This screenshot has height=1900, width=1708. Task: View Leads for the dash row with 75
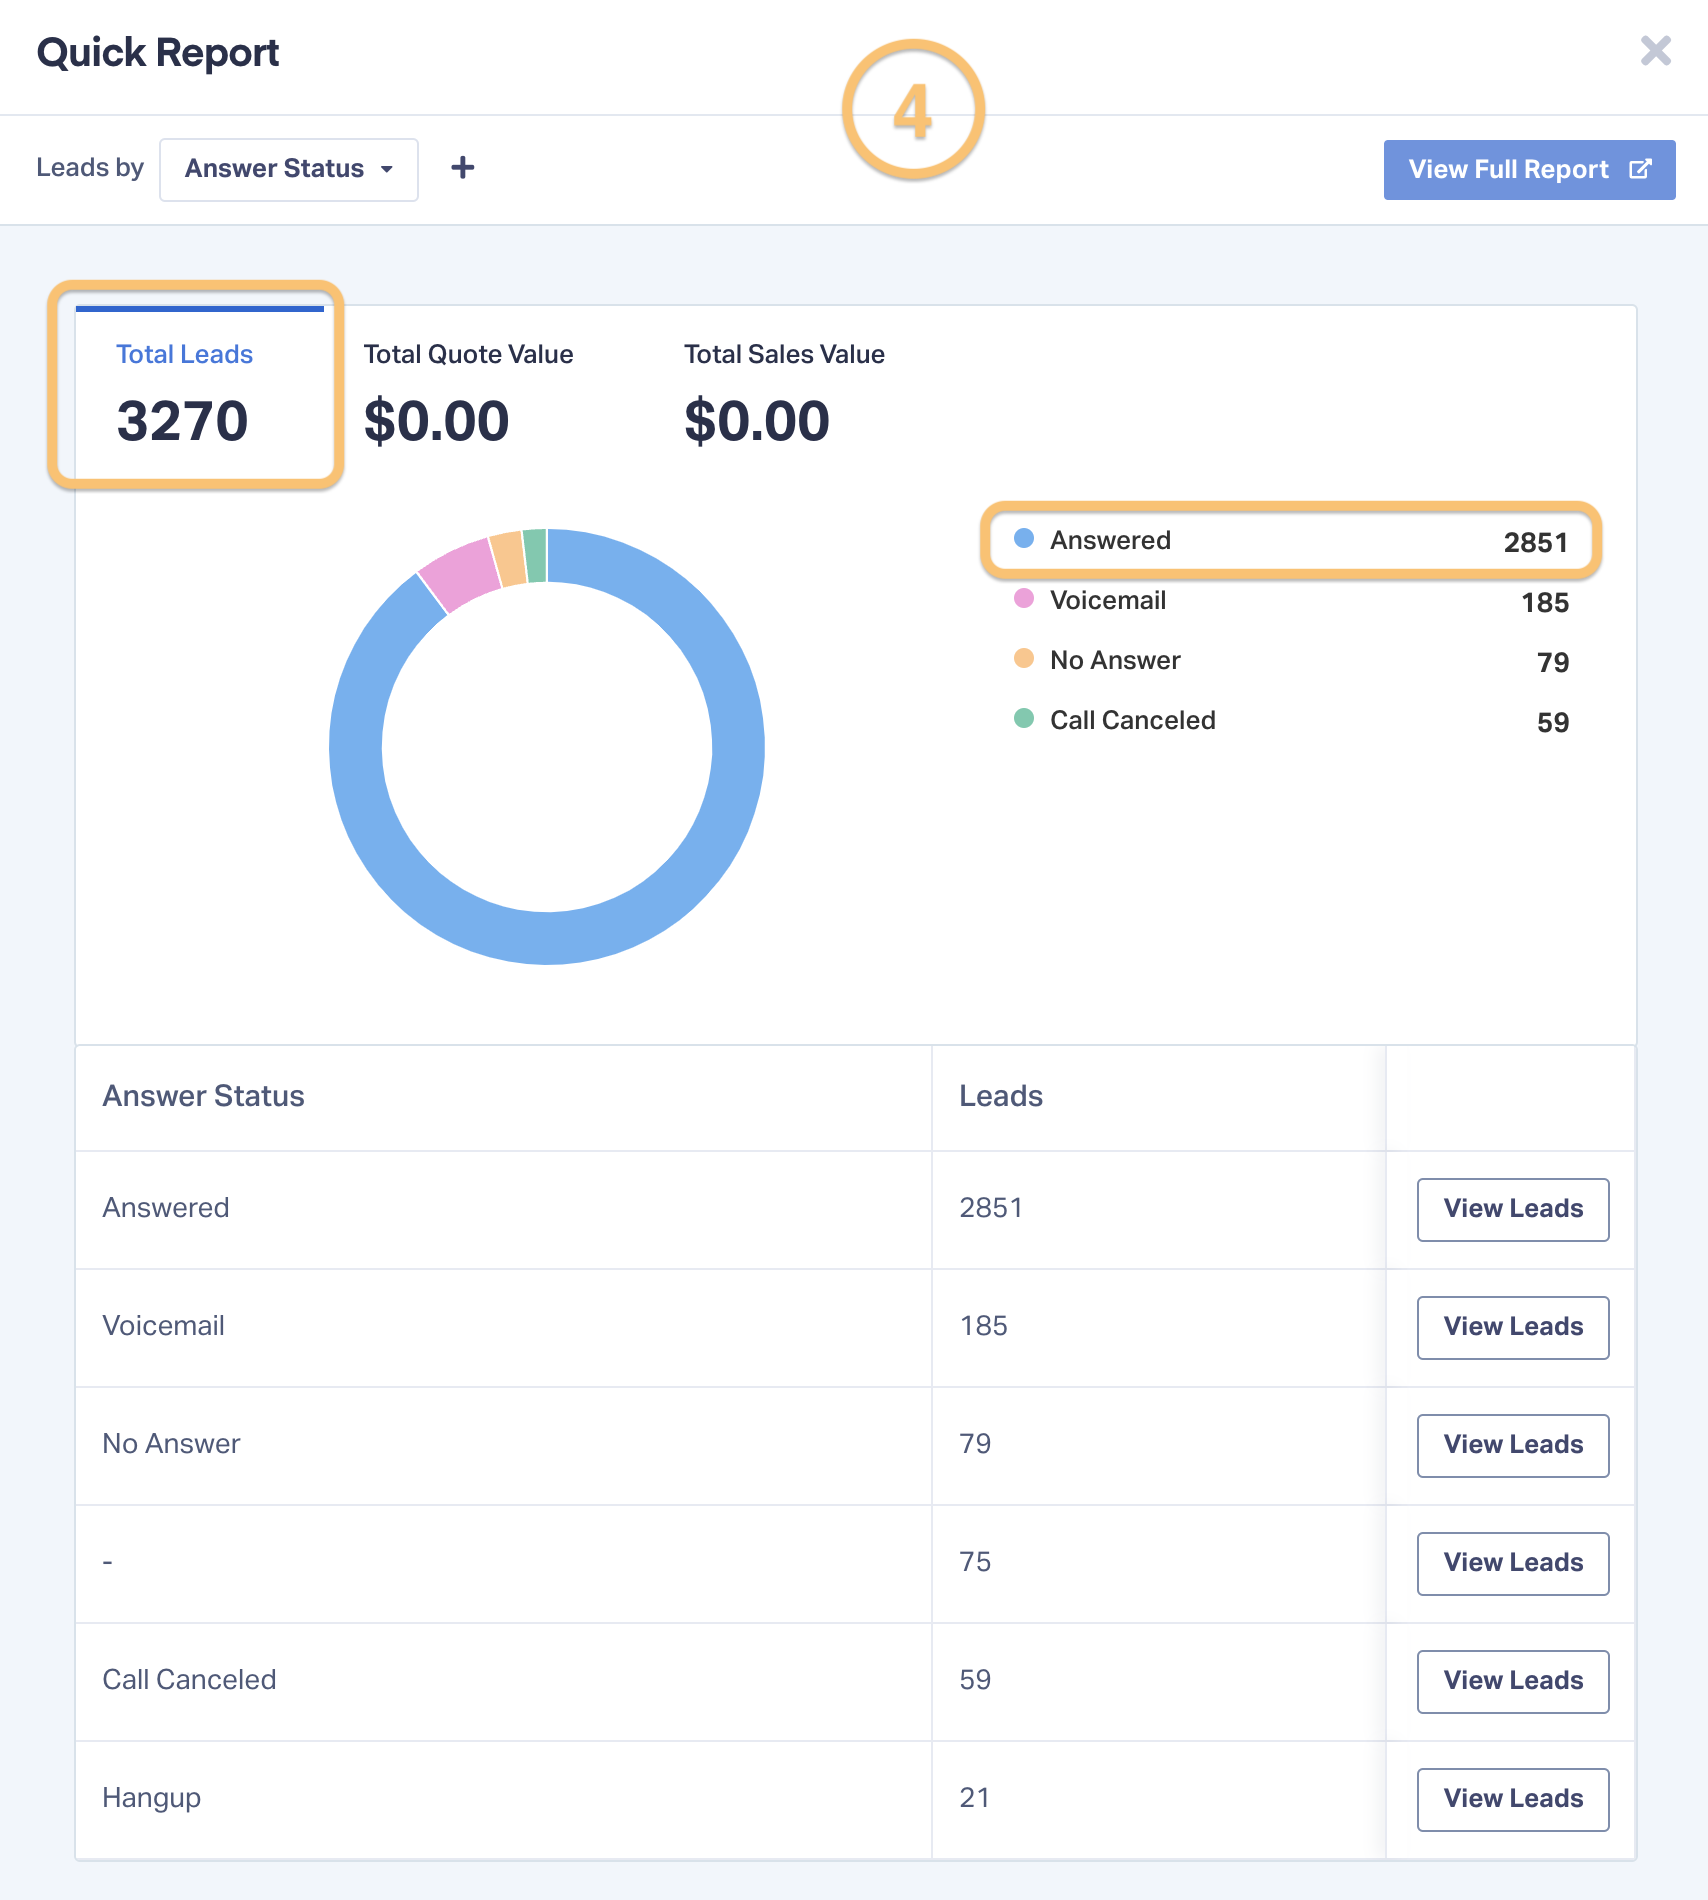point(1513,1563)
